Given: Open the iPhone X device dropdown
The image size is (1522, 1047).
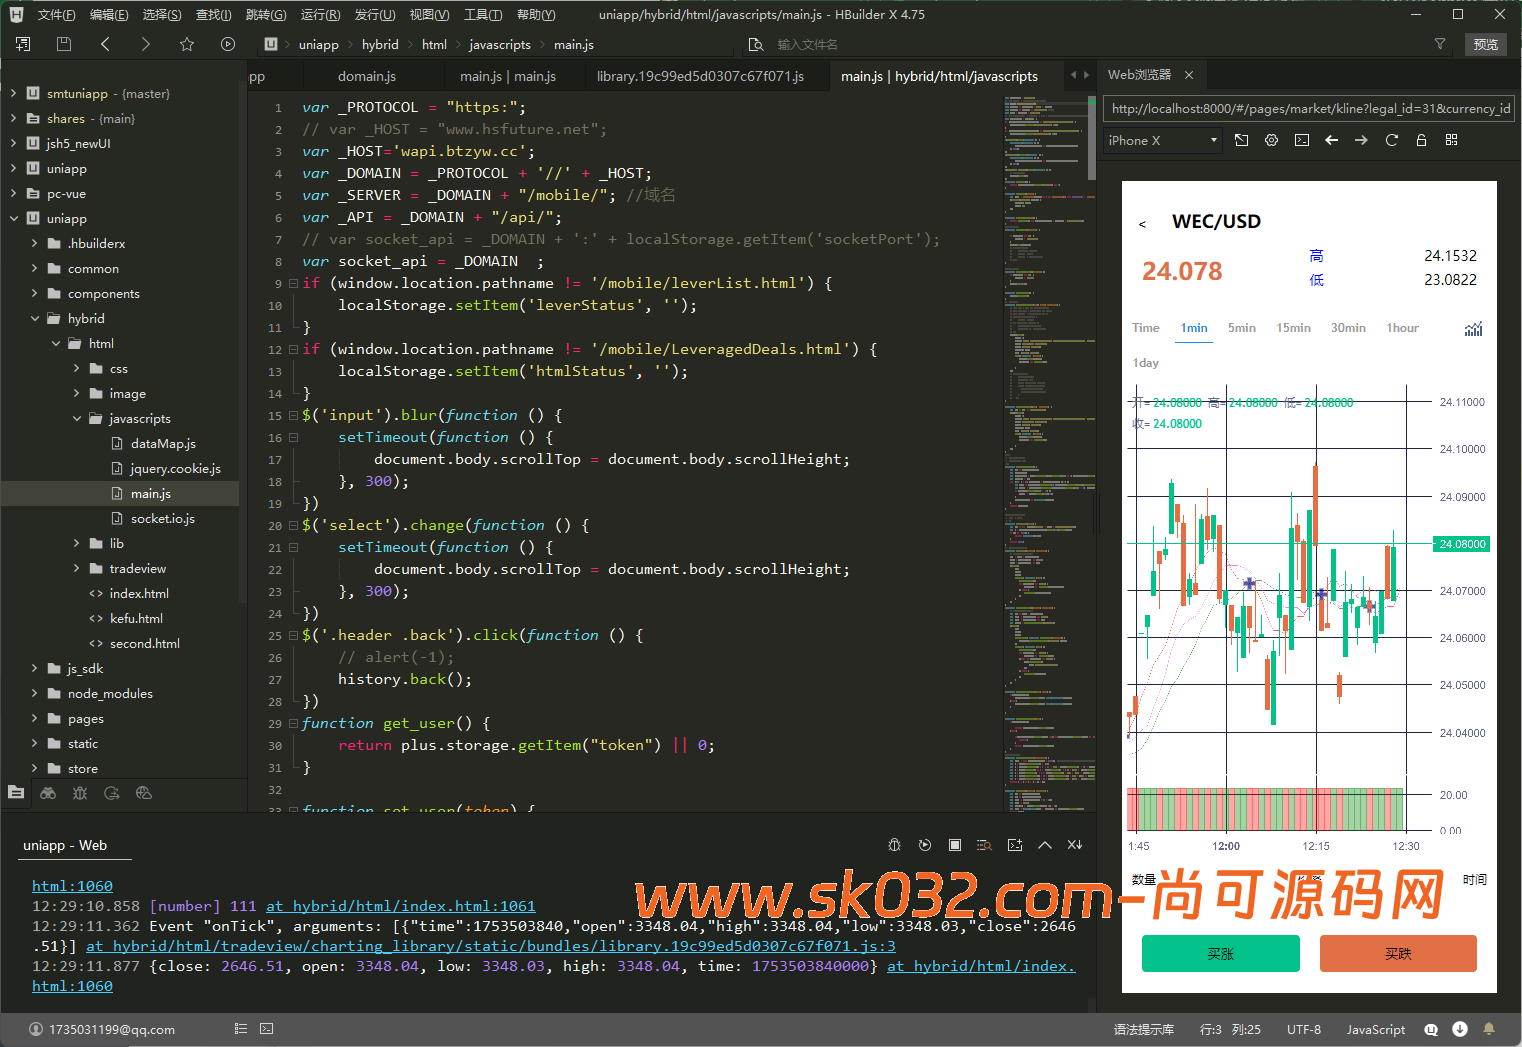Looking at the screenshot, I should point(1163,140).
